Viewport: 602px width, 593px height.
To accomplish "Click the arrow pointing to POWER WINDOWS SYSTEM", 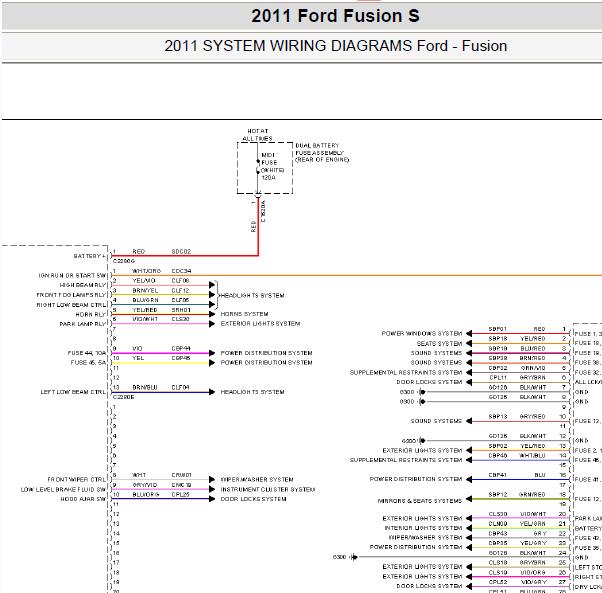I will click(x=469, y=334).
